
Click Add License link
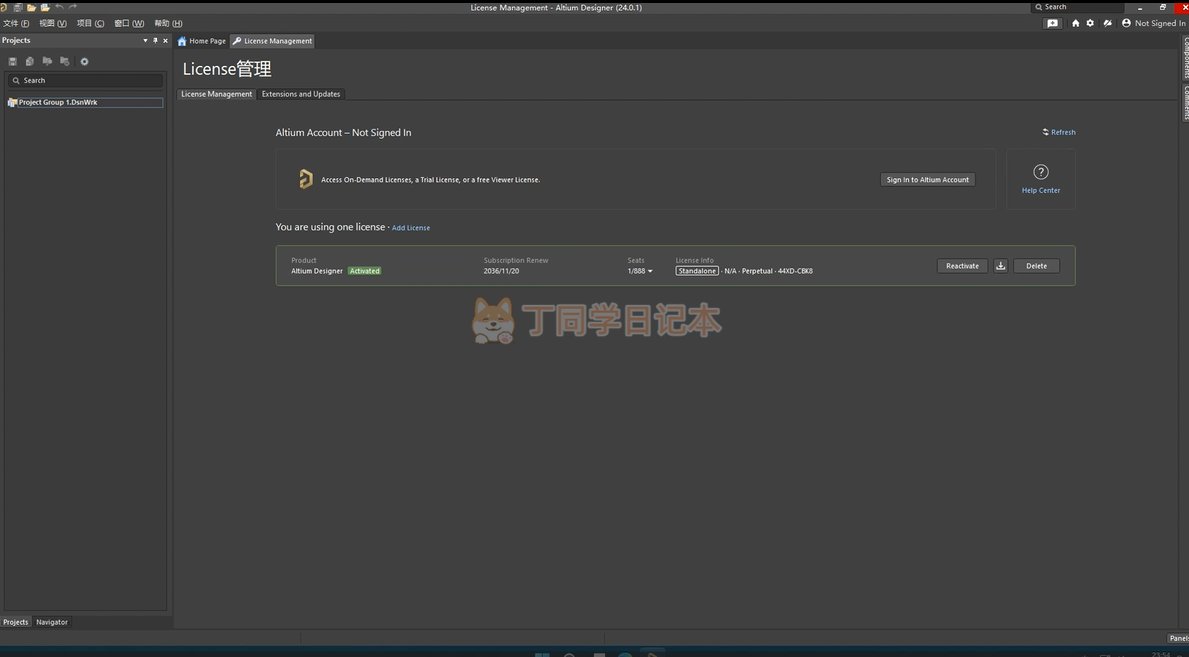[411, 228]
